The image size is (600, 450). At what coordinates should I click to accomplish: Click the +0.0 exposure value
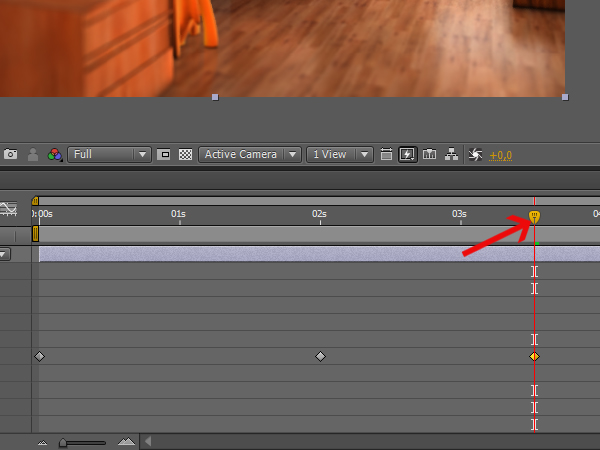coord(501,155)
